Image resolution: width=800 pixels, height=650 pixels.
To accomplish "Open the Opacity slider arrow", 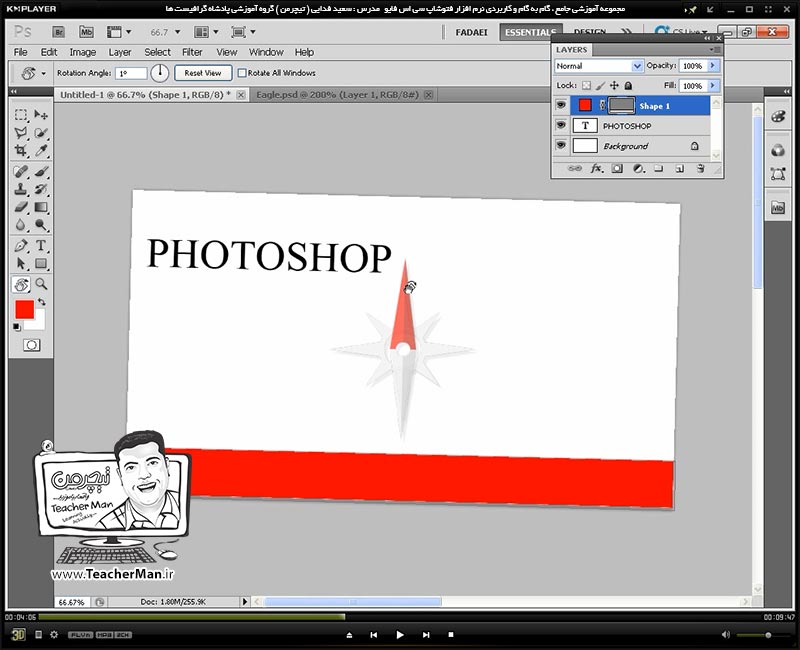I will (x=713, y=66).
